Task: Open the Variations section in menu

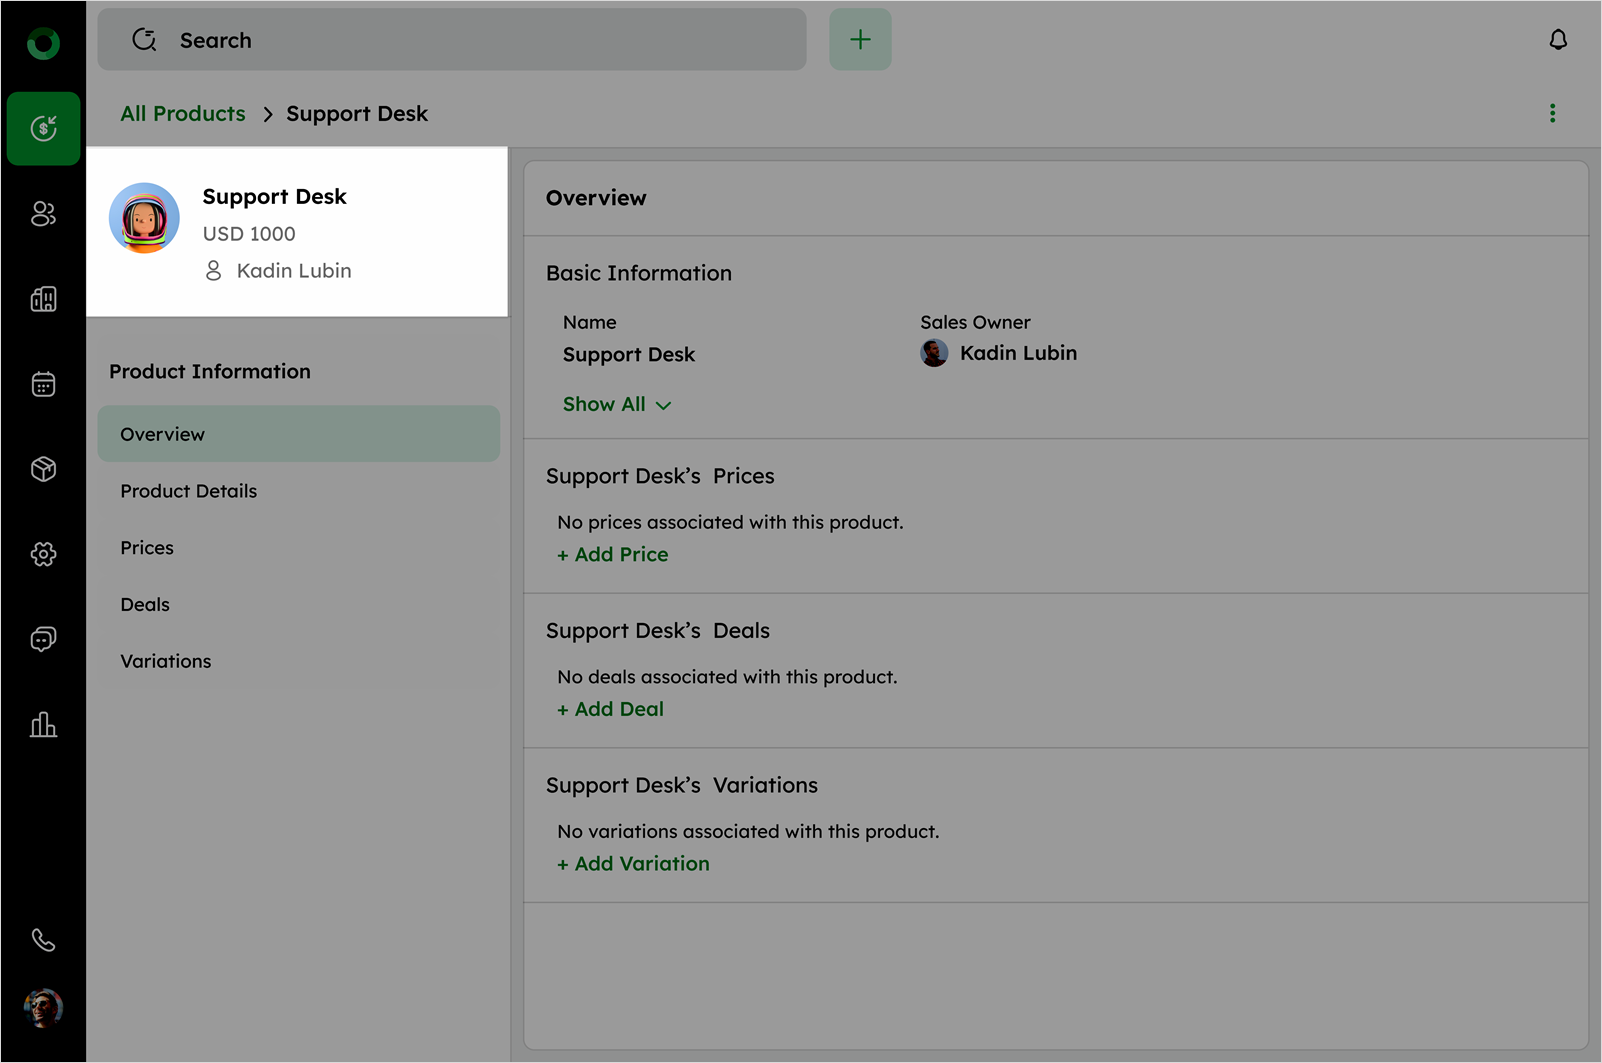Action: point(166,661)
